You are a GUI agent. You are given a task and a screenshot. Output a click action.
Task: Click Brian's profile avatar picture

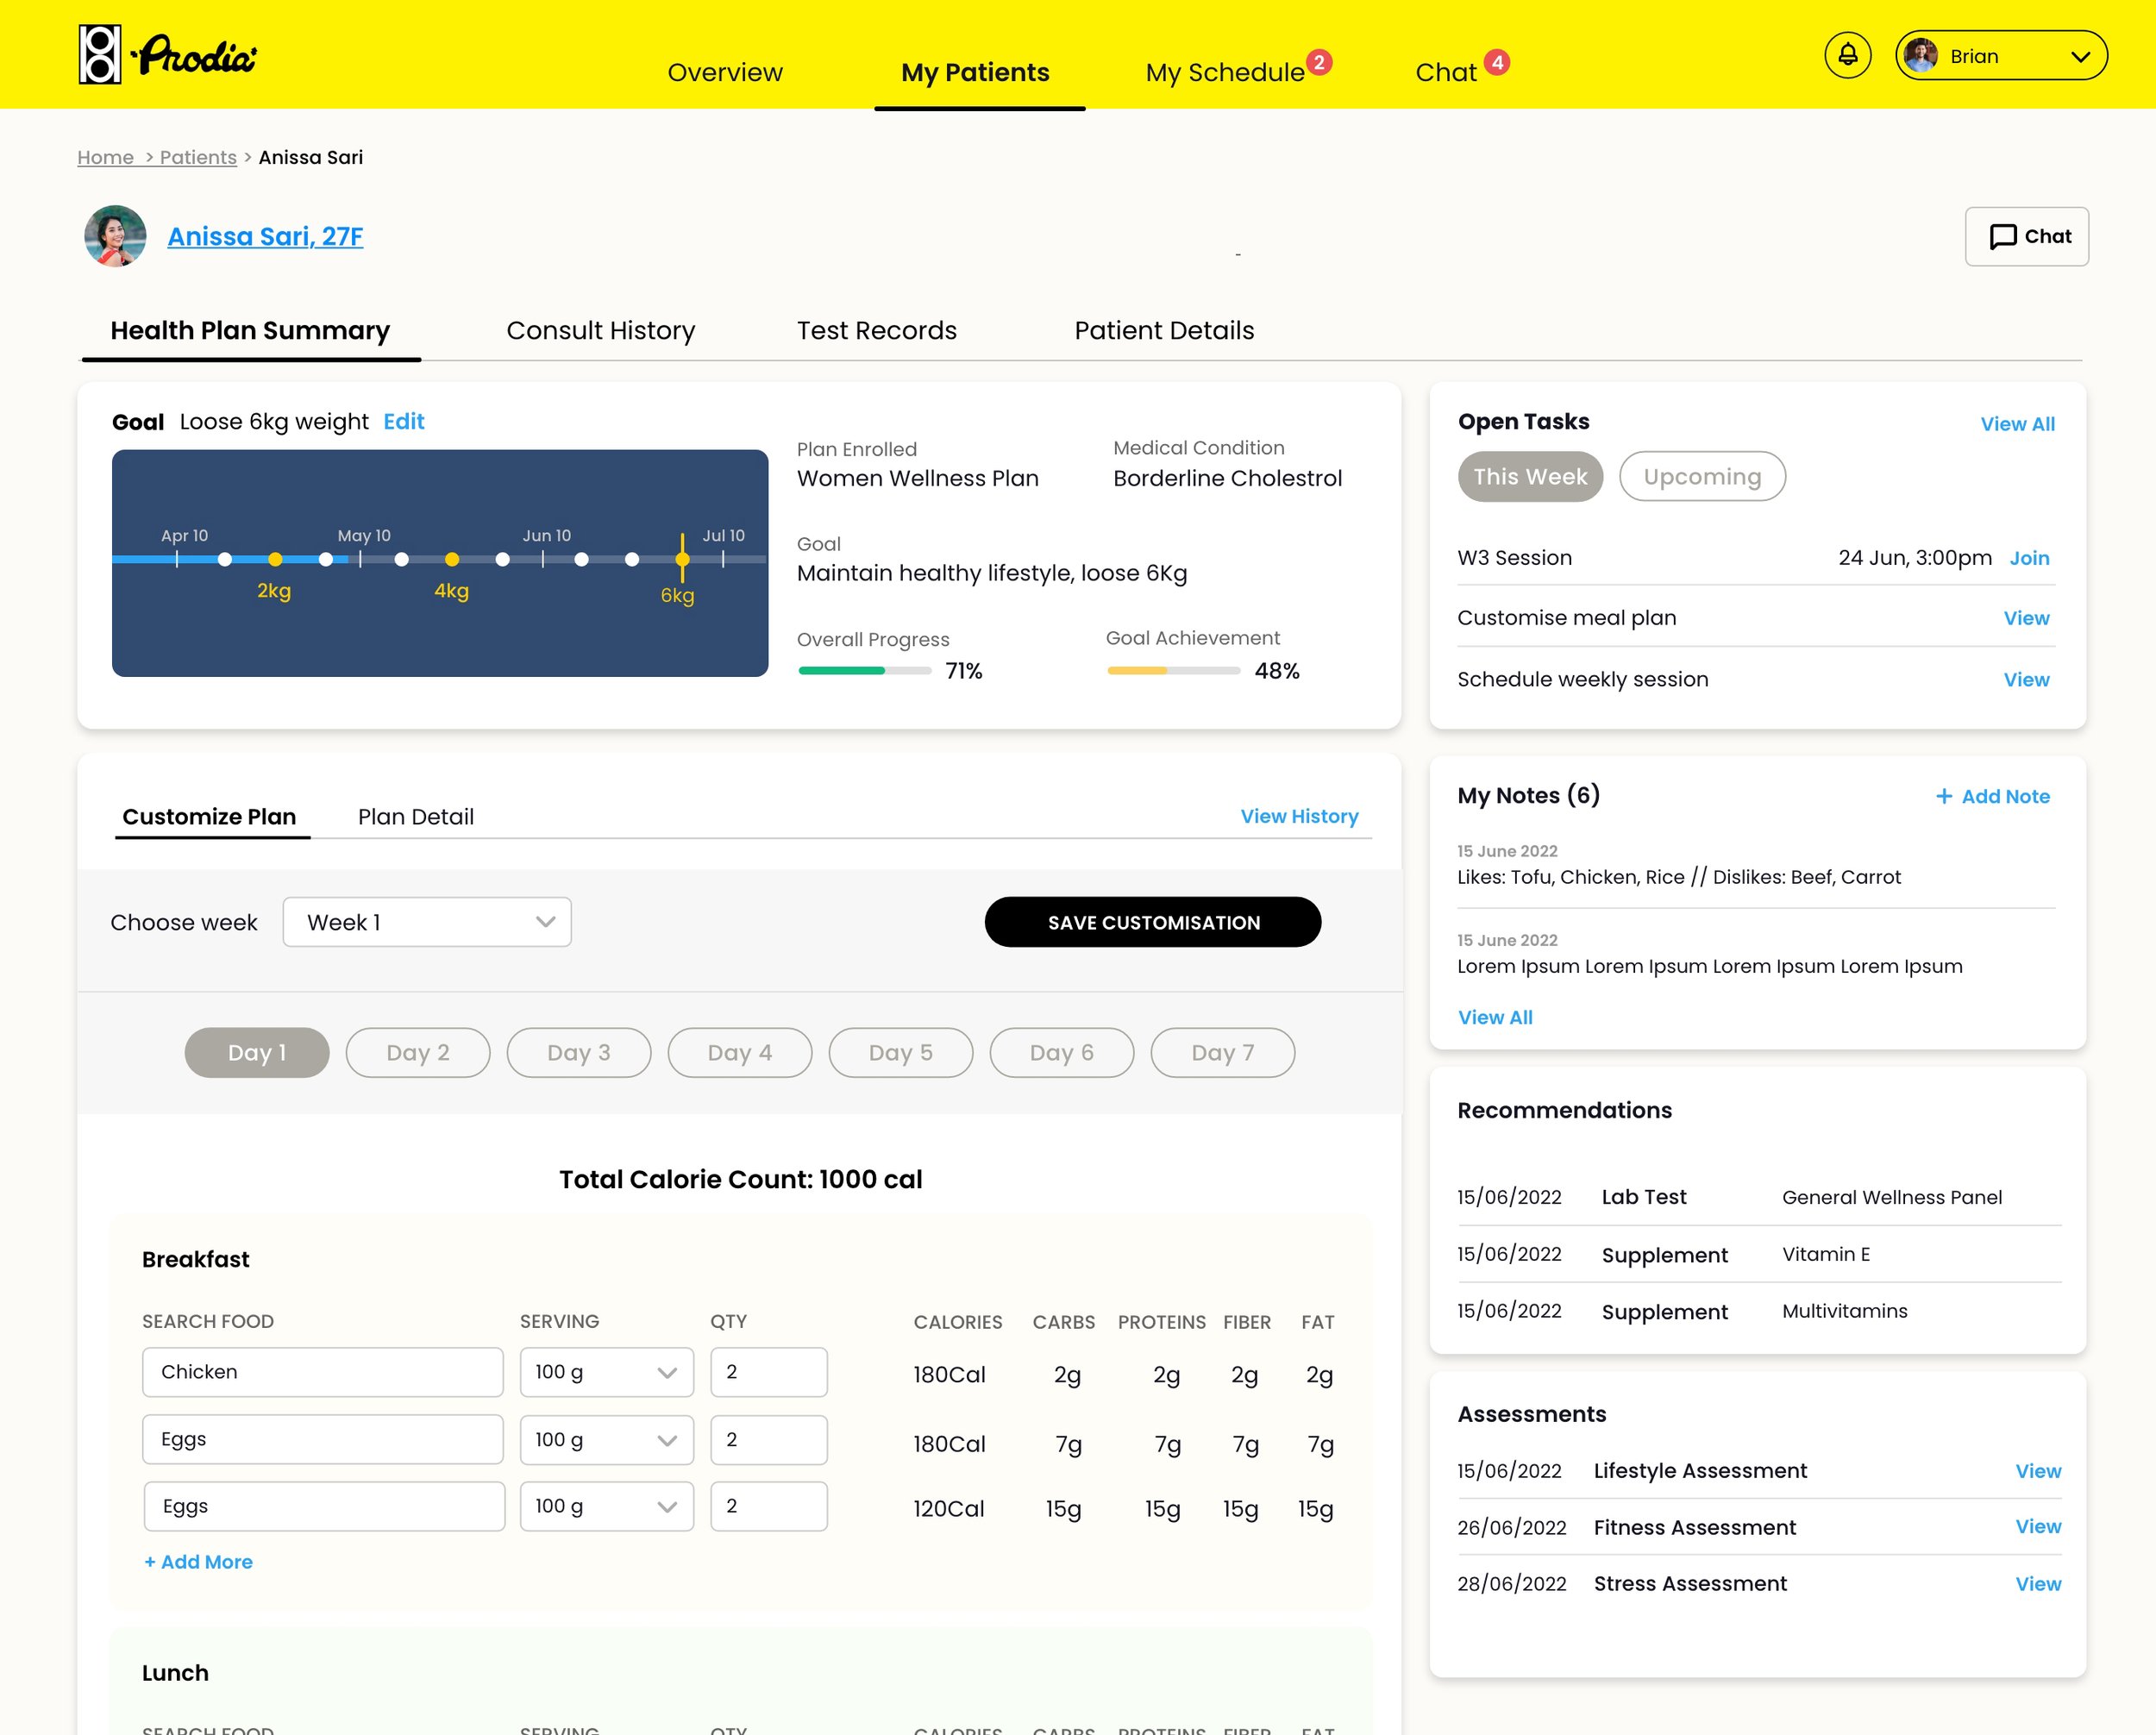[1922, 55]
